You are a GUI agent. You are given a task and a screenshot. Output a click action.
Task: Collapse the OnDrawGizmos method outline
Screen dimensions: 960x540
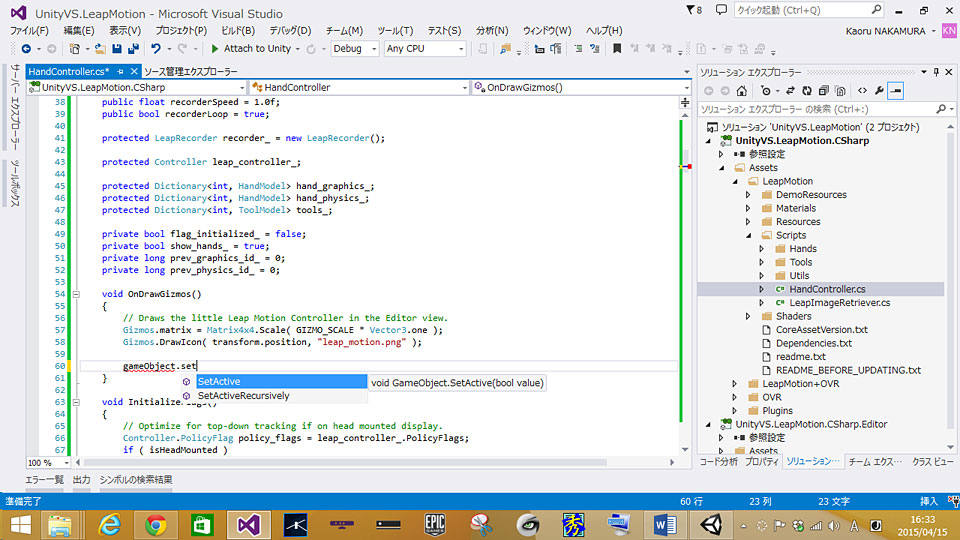pyautogui.click(x=76, y=294)
